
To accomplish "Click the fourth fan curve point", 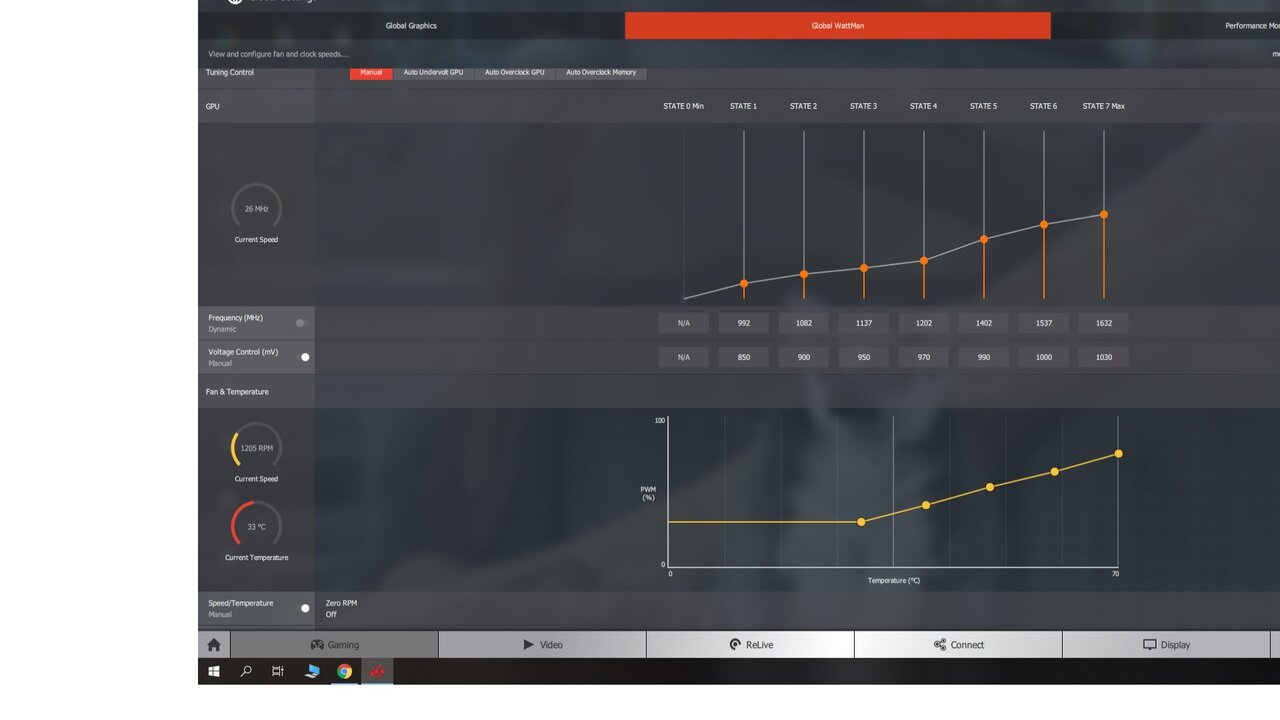I will click(x=1054, y=471).
